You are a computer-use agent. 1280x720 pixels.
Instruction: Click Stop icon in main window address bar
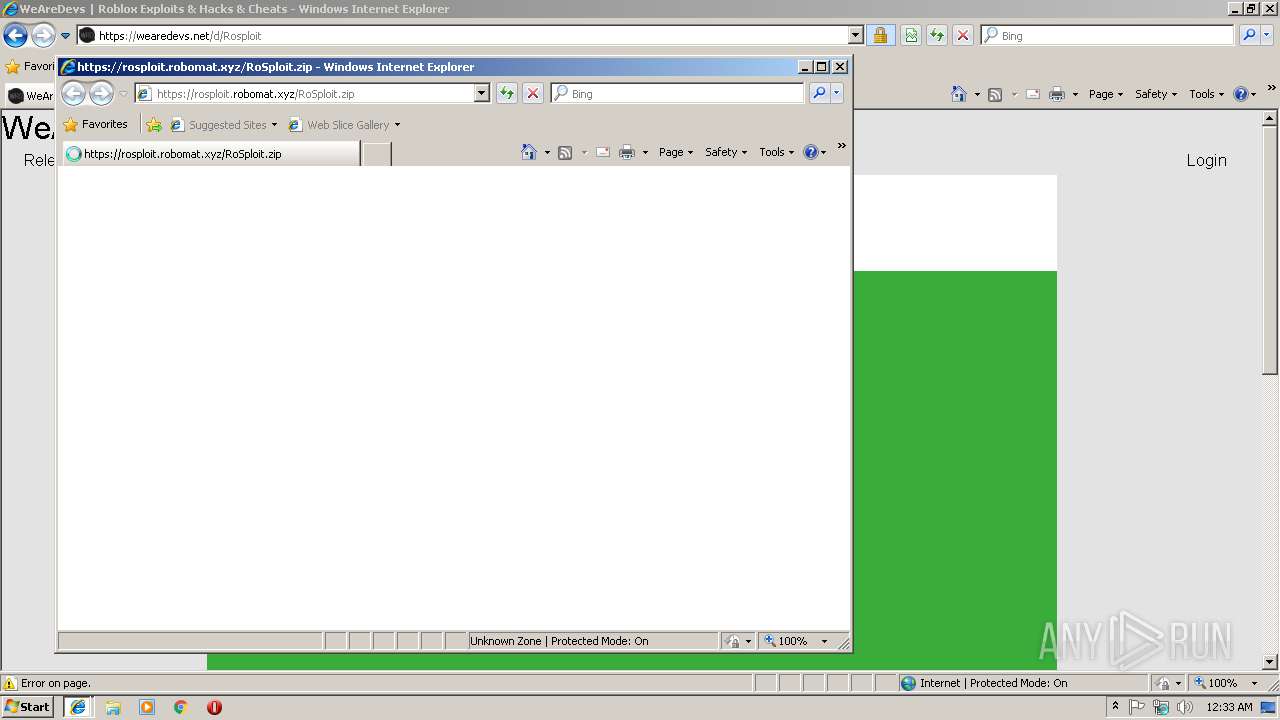963,35
